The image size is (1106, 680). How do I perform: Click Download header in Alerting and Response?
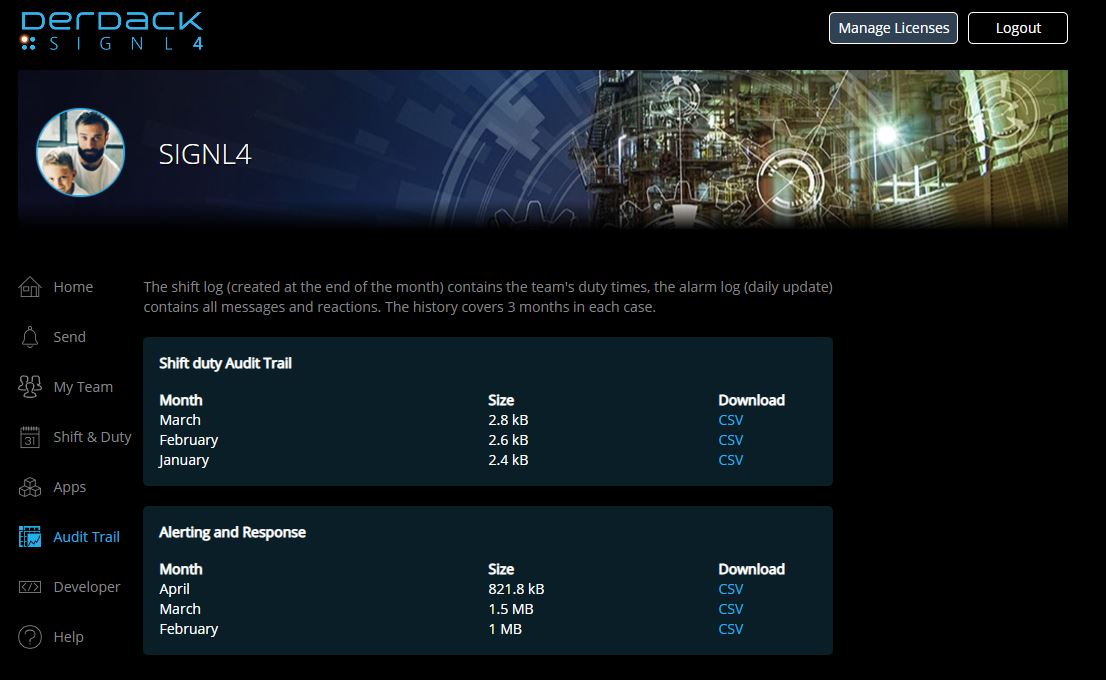(x=751, y=569)
